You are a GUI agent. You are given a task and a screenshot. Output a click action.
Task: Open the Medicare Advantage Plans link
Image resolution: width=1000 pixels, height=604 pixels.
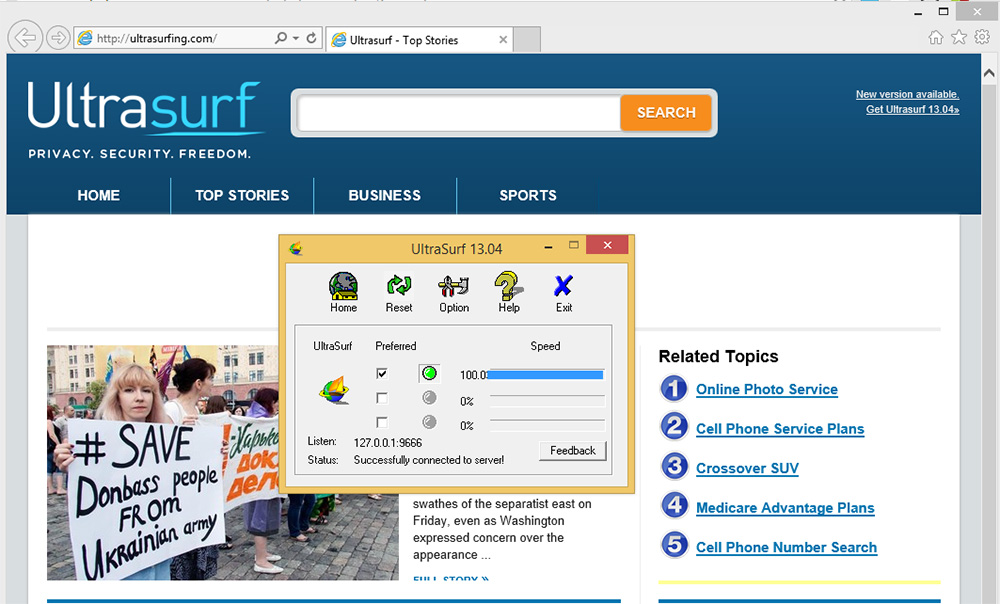click(785, 508)
